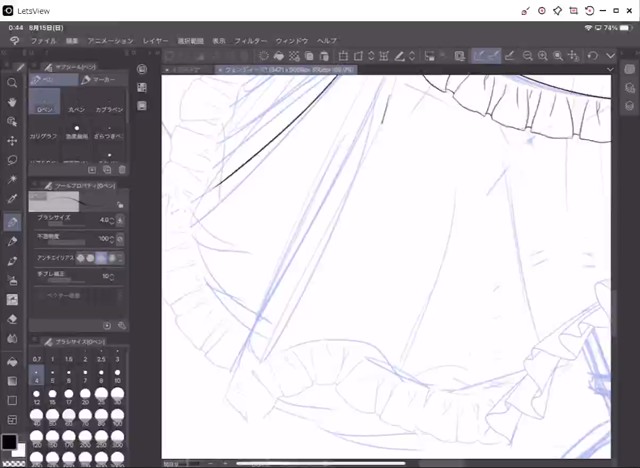Click the Undo arrow in command bar
This screenshot has width=640, height=468.
coord(592,56)
